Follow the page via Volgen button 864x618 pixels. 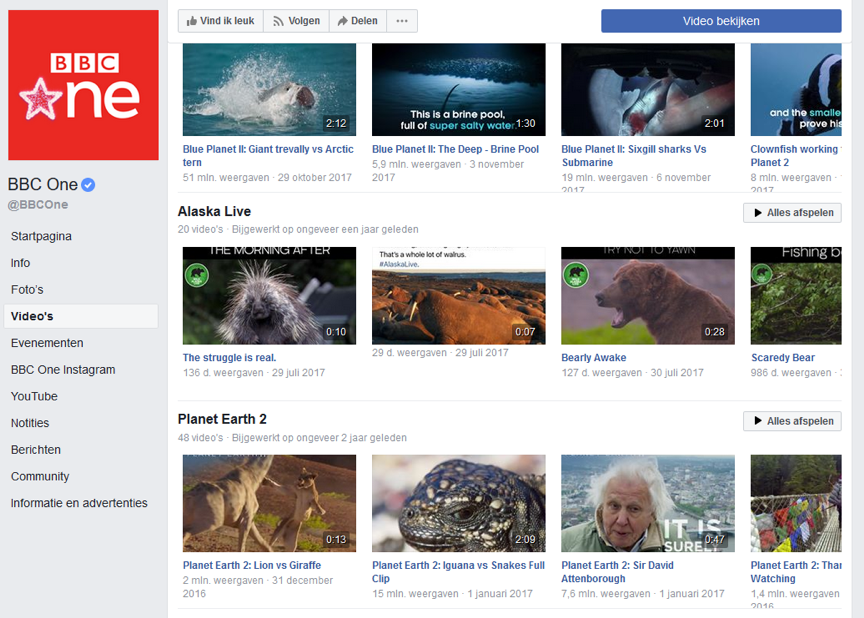click(x=296, y=21)
